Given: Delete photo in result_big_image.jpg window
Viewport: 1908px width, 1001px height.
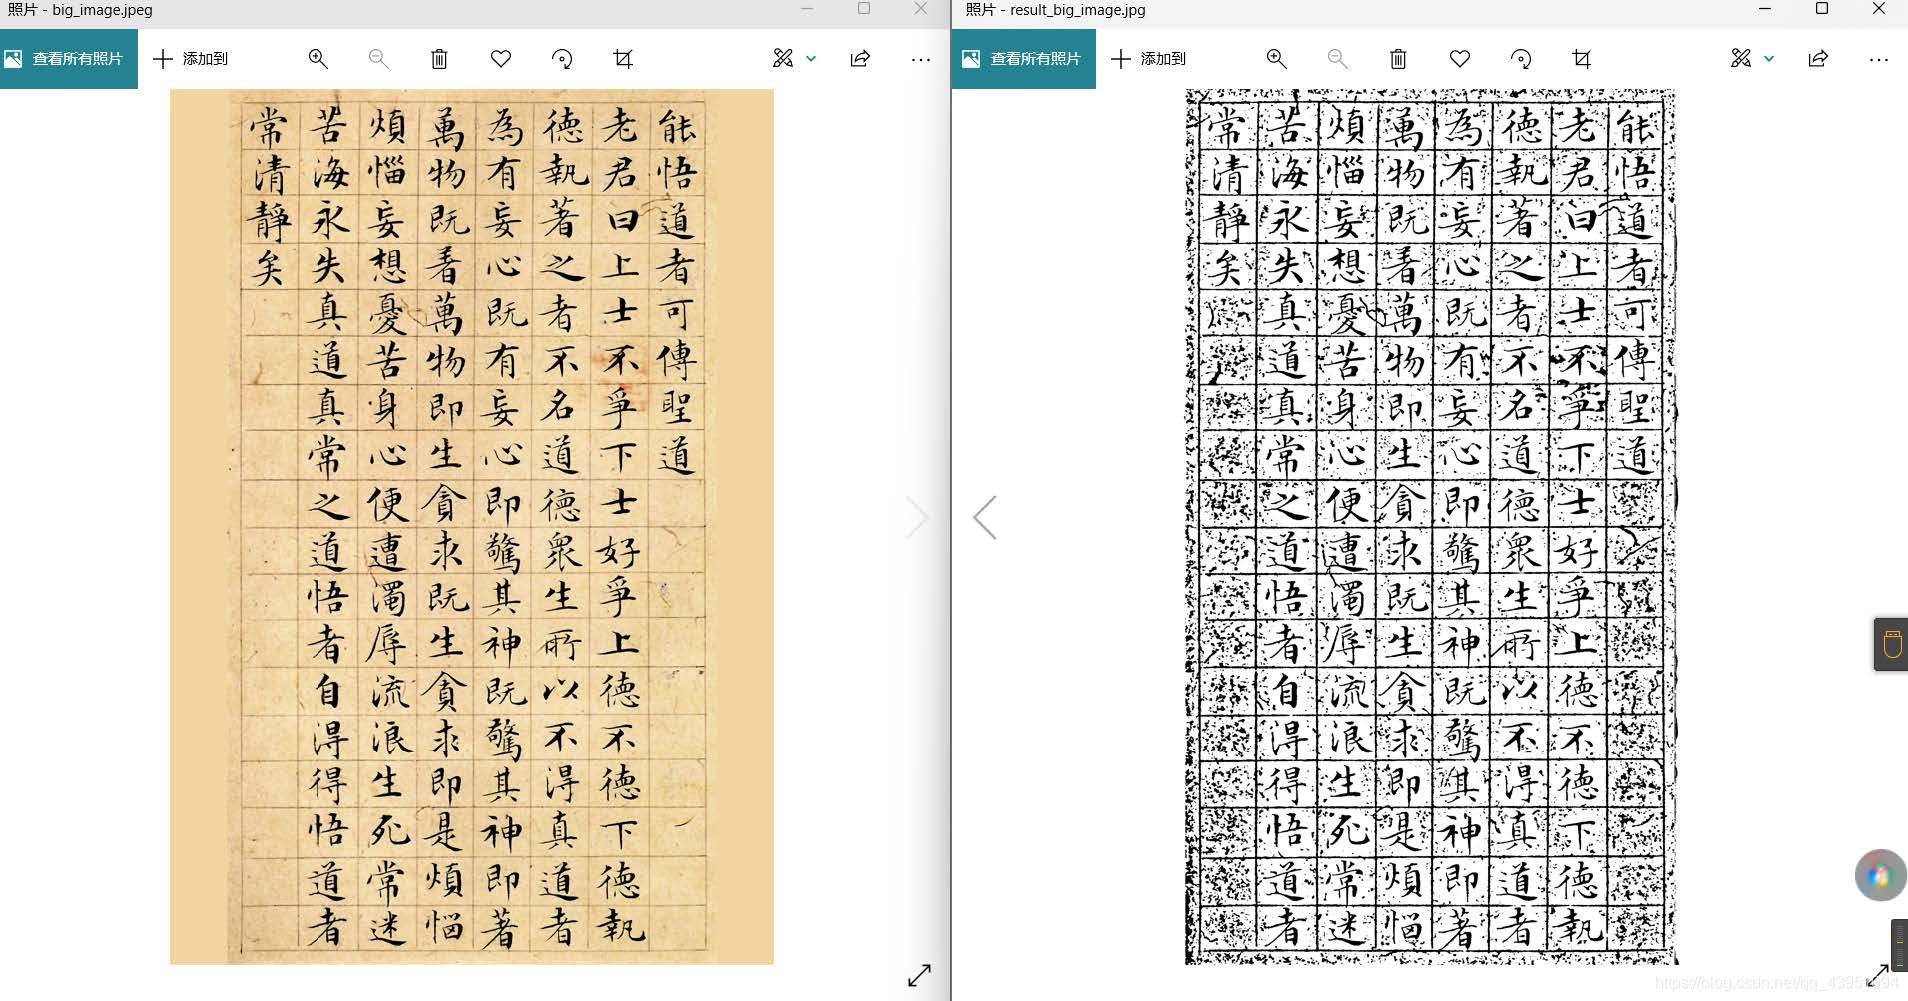Looking at the screenshot, I should coord(1398,59).
